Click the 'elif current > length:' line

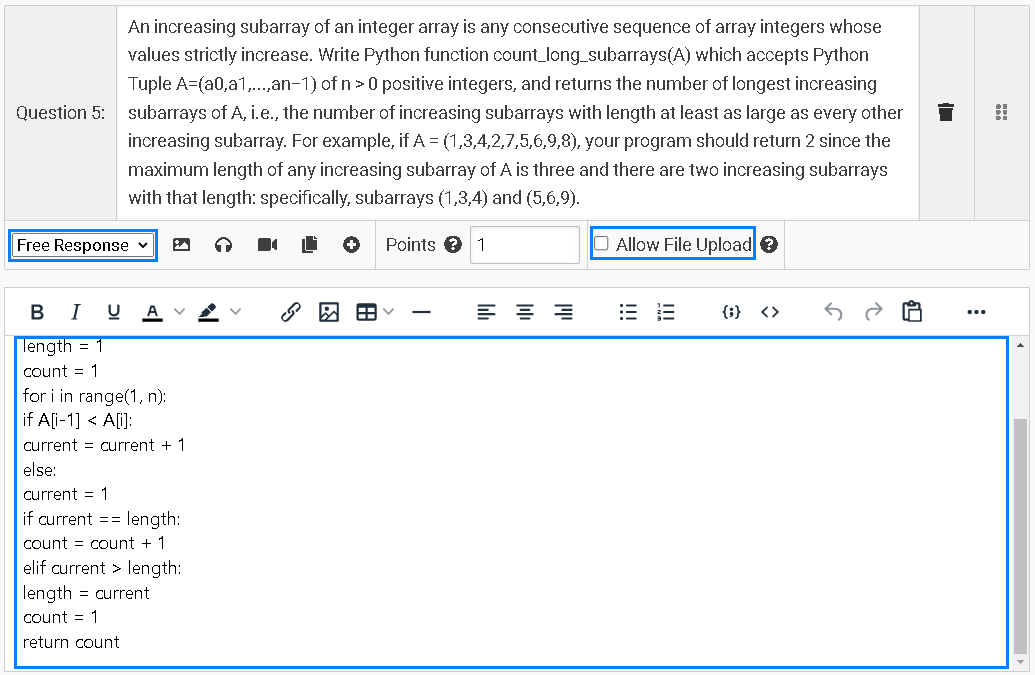(102, 568)
